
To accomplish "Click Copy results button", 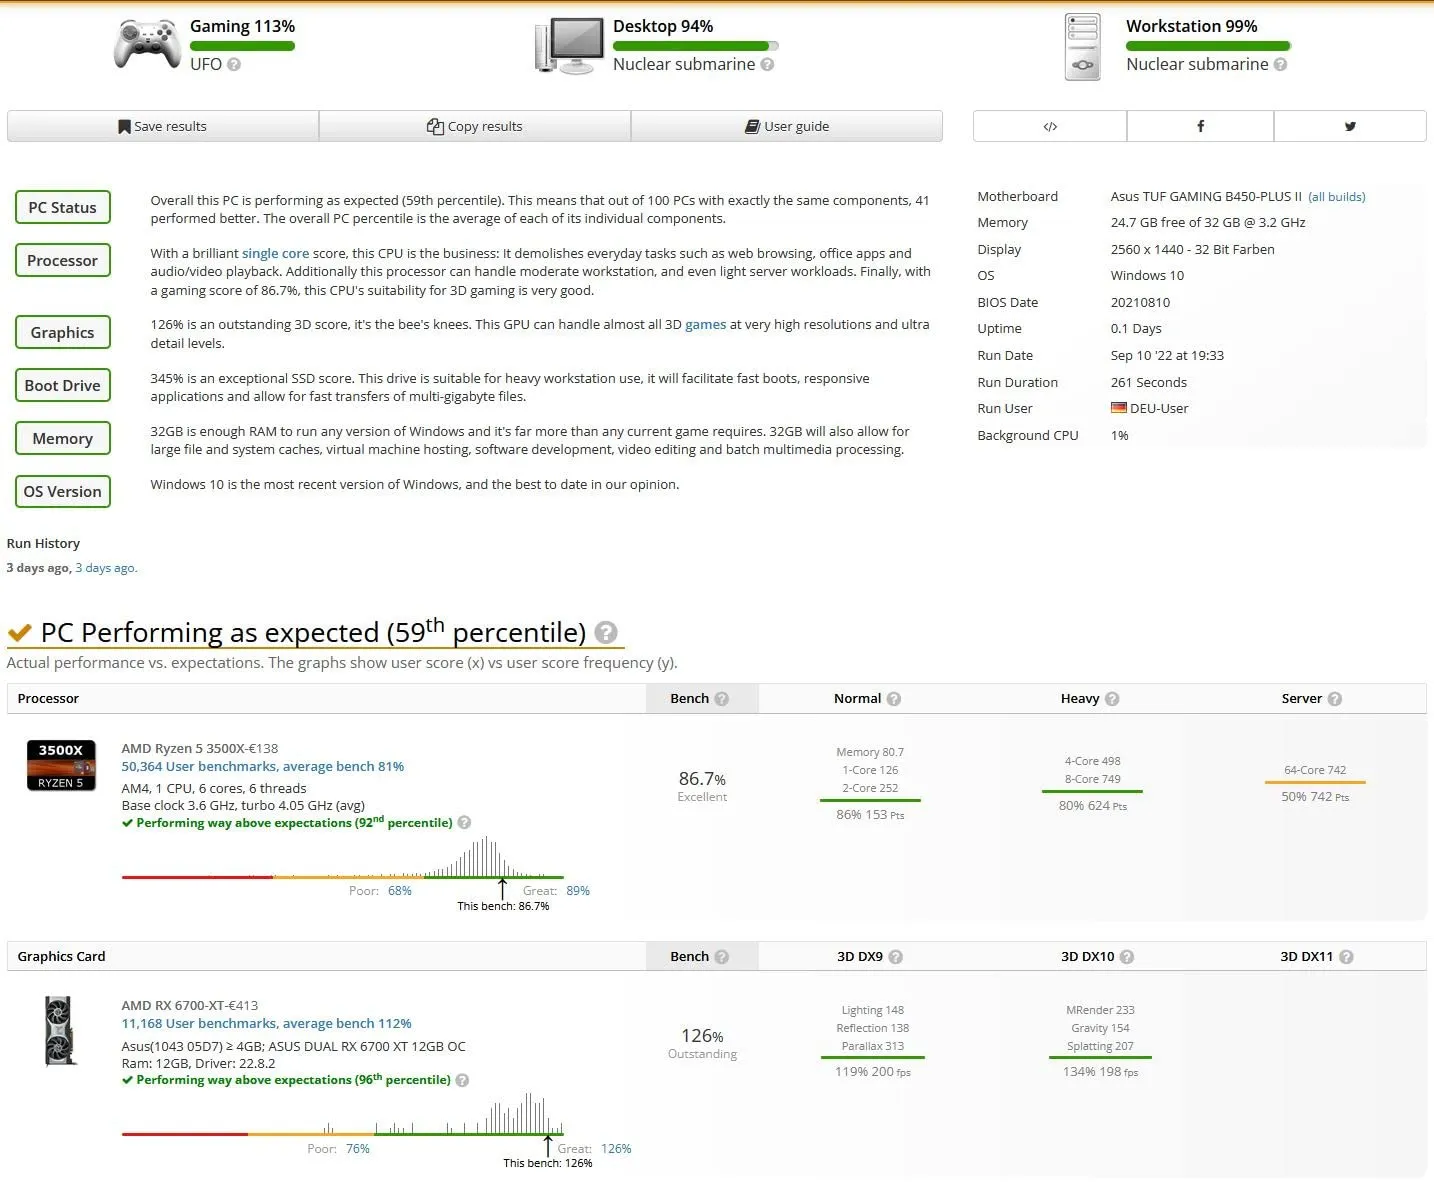I will coord(475,126).
